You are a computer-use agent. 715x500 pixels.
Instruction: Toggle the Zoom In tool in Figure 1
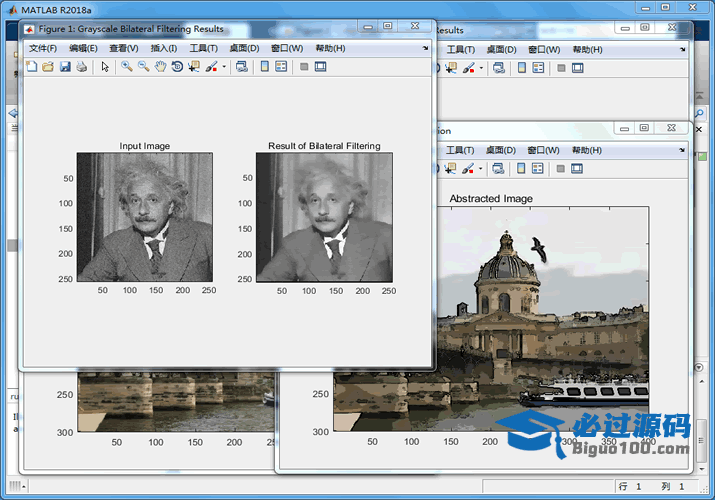[126, 67]
